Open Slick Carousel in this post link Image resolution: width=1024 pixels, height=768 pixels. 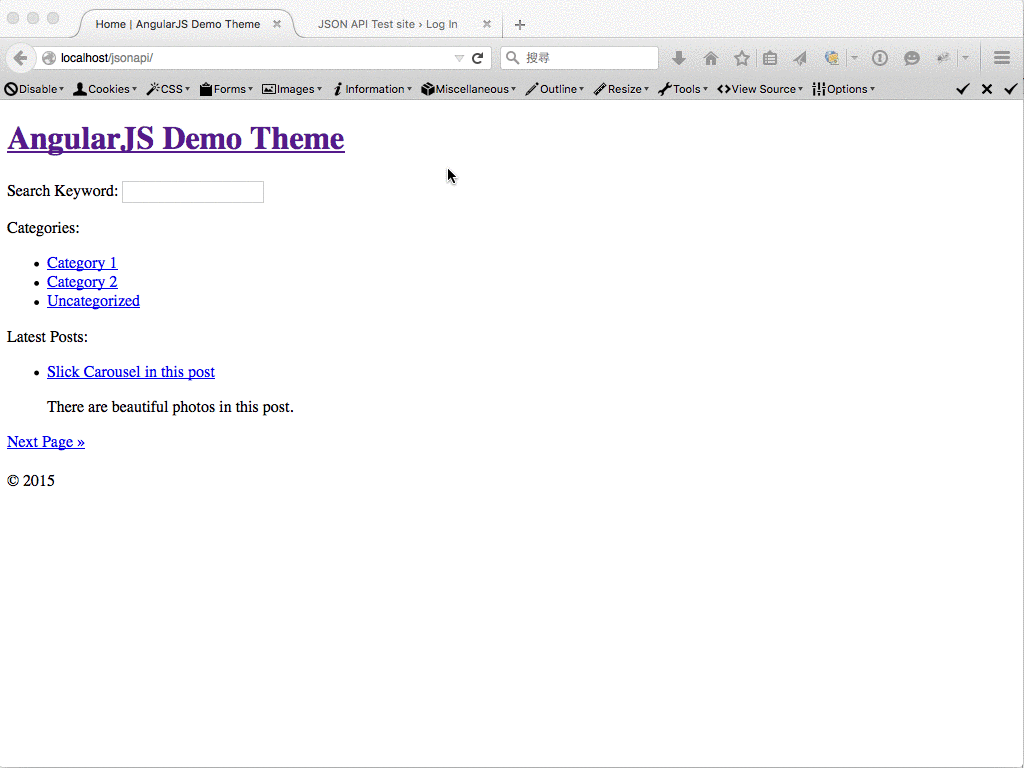coord(131,372)
